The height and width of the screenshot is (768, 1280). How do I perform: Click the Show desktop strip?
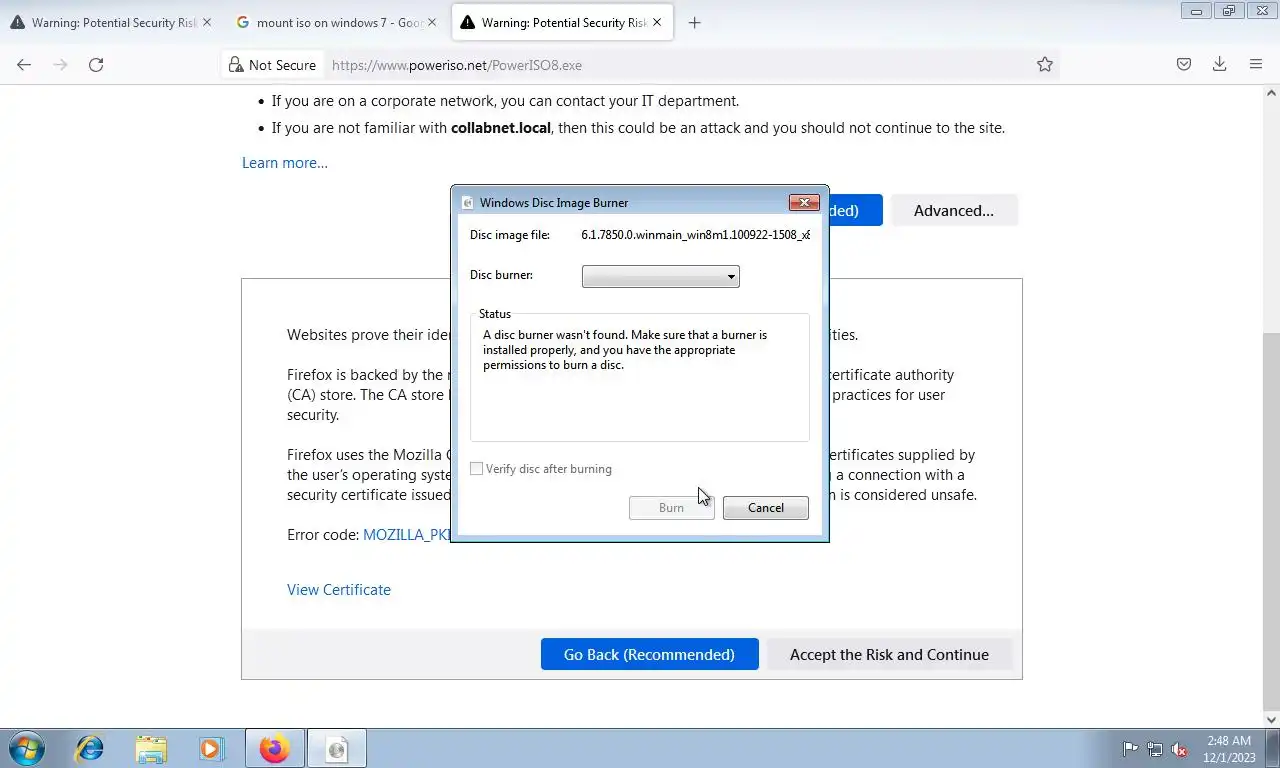(1273, 748)
